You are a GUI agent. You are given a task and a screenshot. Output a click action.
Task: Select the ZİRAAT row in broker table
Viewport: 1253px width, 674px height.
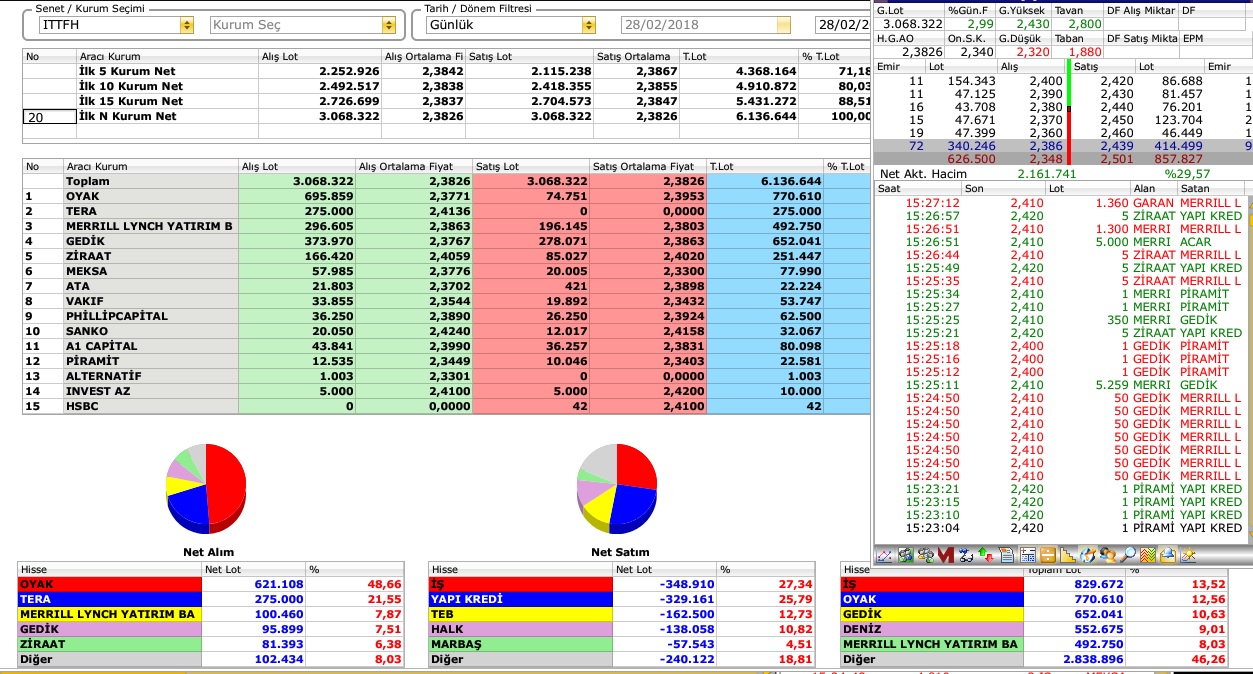[446, 256]
